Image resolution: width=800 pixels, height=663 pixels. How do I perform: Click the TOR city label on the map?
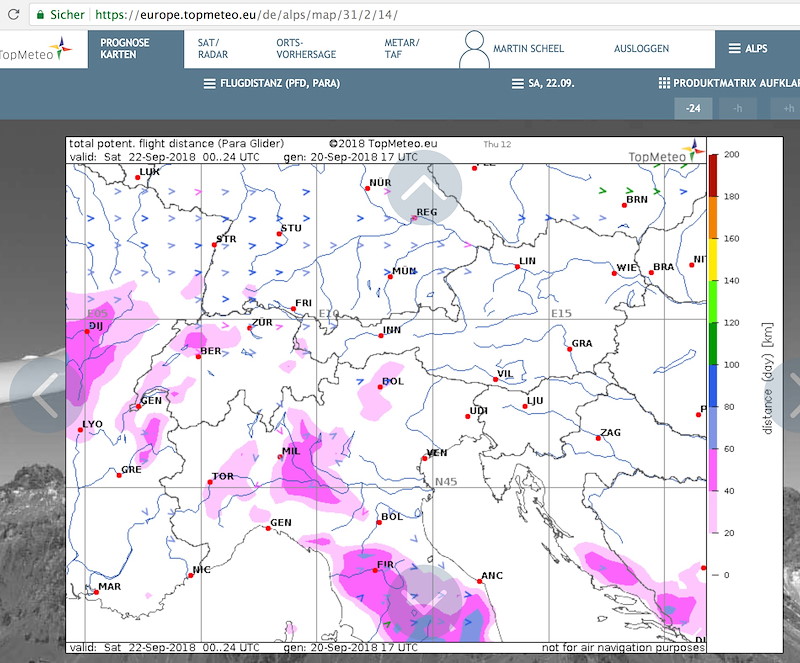tap(223, 476)
